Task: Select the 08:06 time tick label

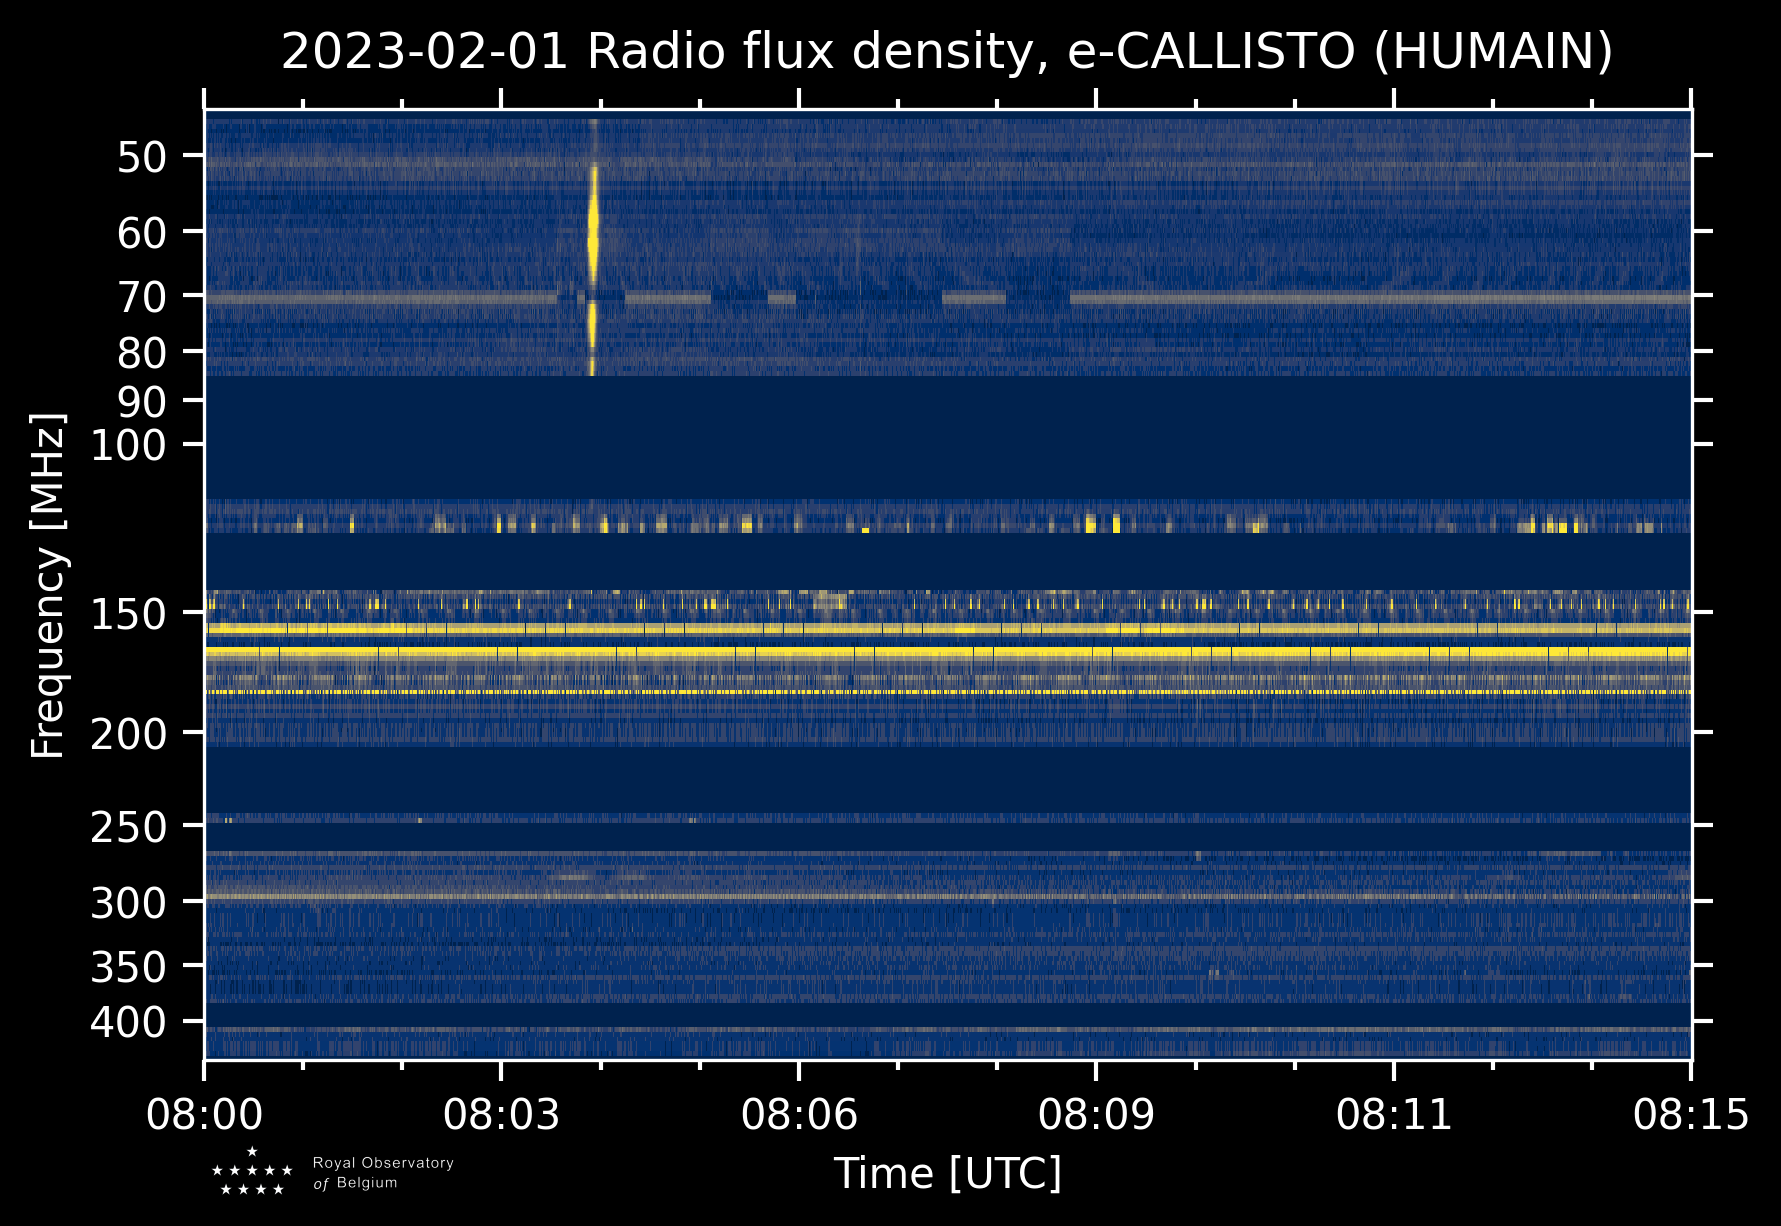Action: coord(798,1114)
